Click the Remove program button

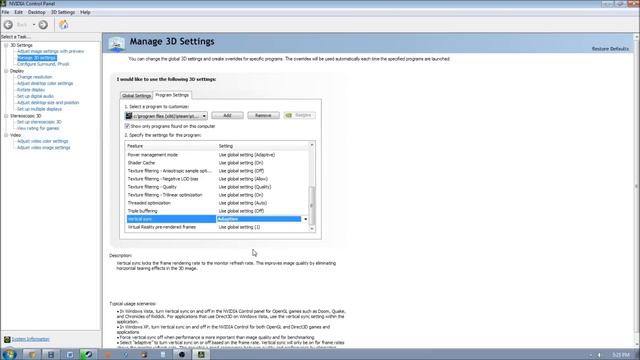263,116
